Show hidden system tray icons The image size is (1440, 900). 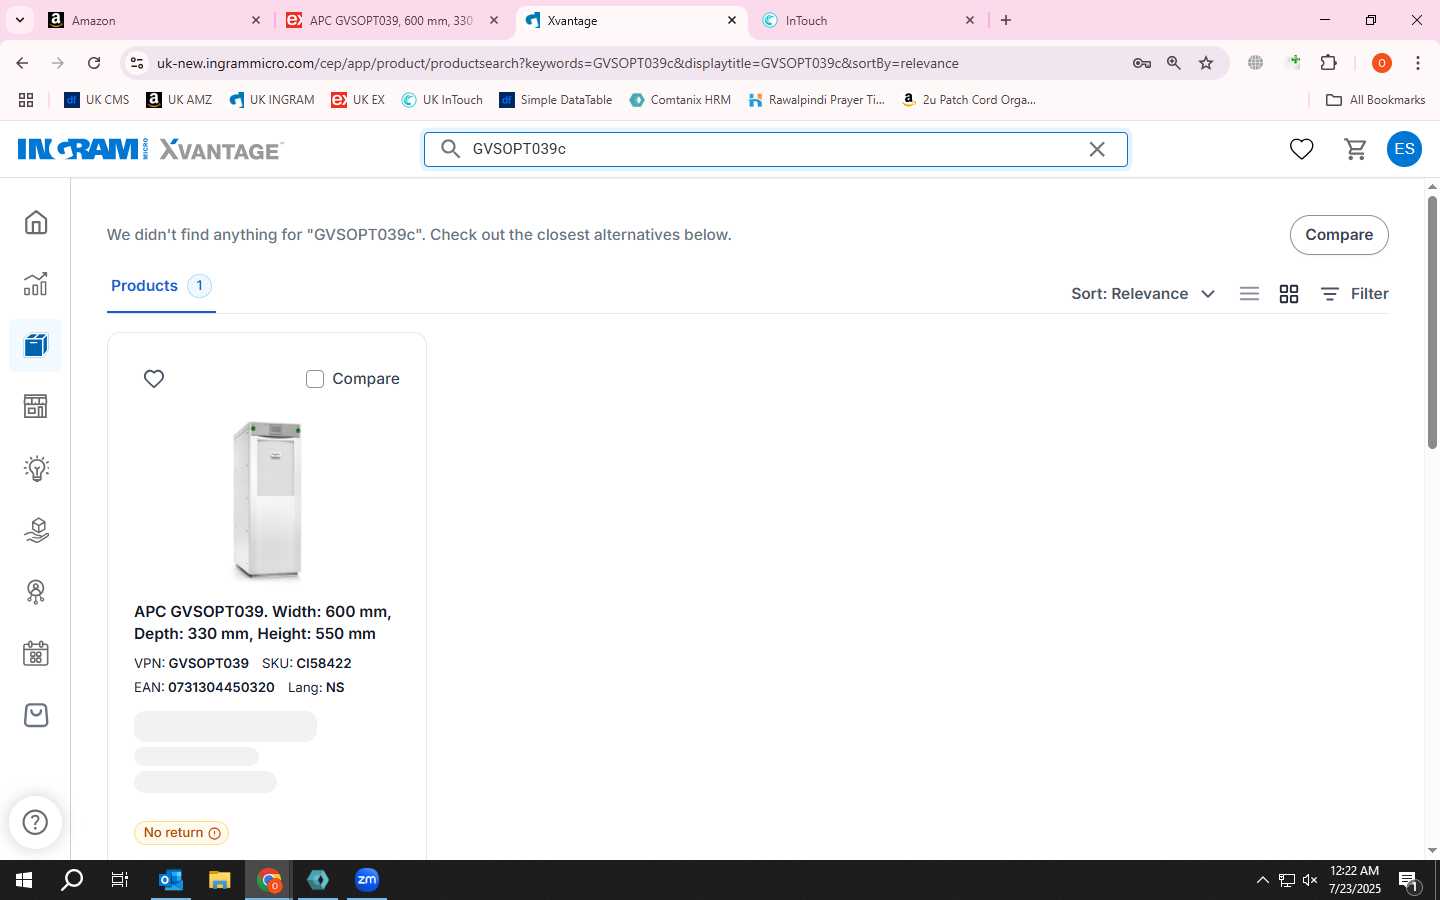point(1262,880)
